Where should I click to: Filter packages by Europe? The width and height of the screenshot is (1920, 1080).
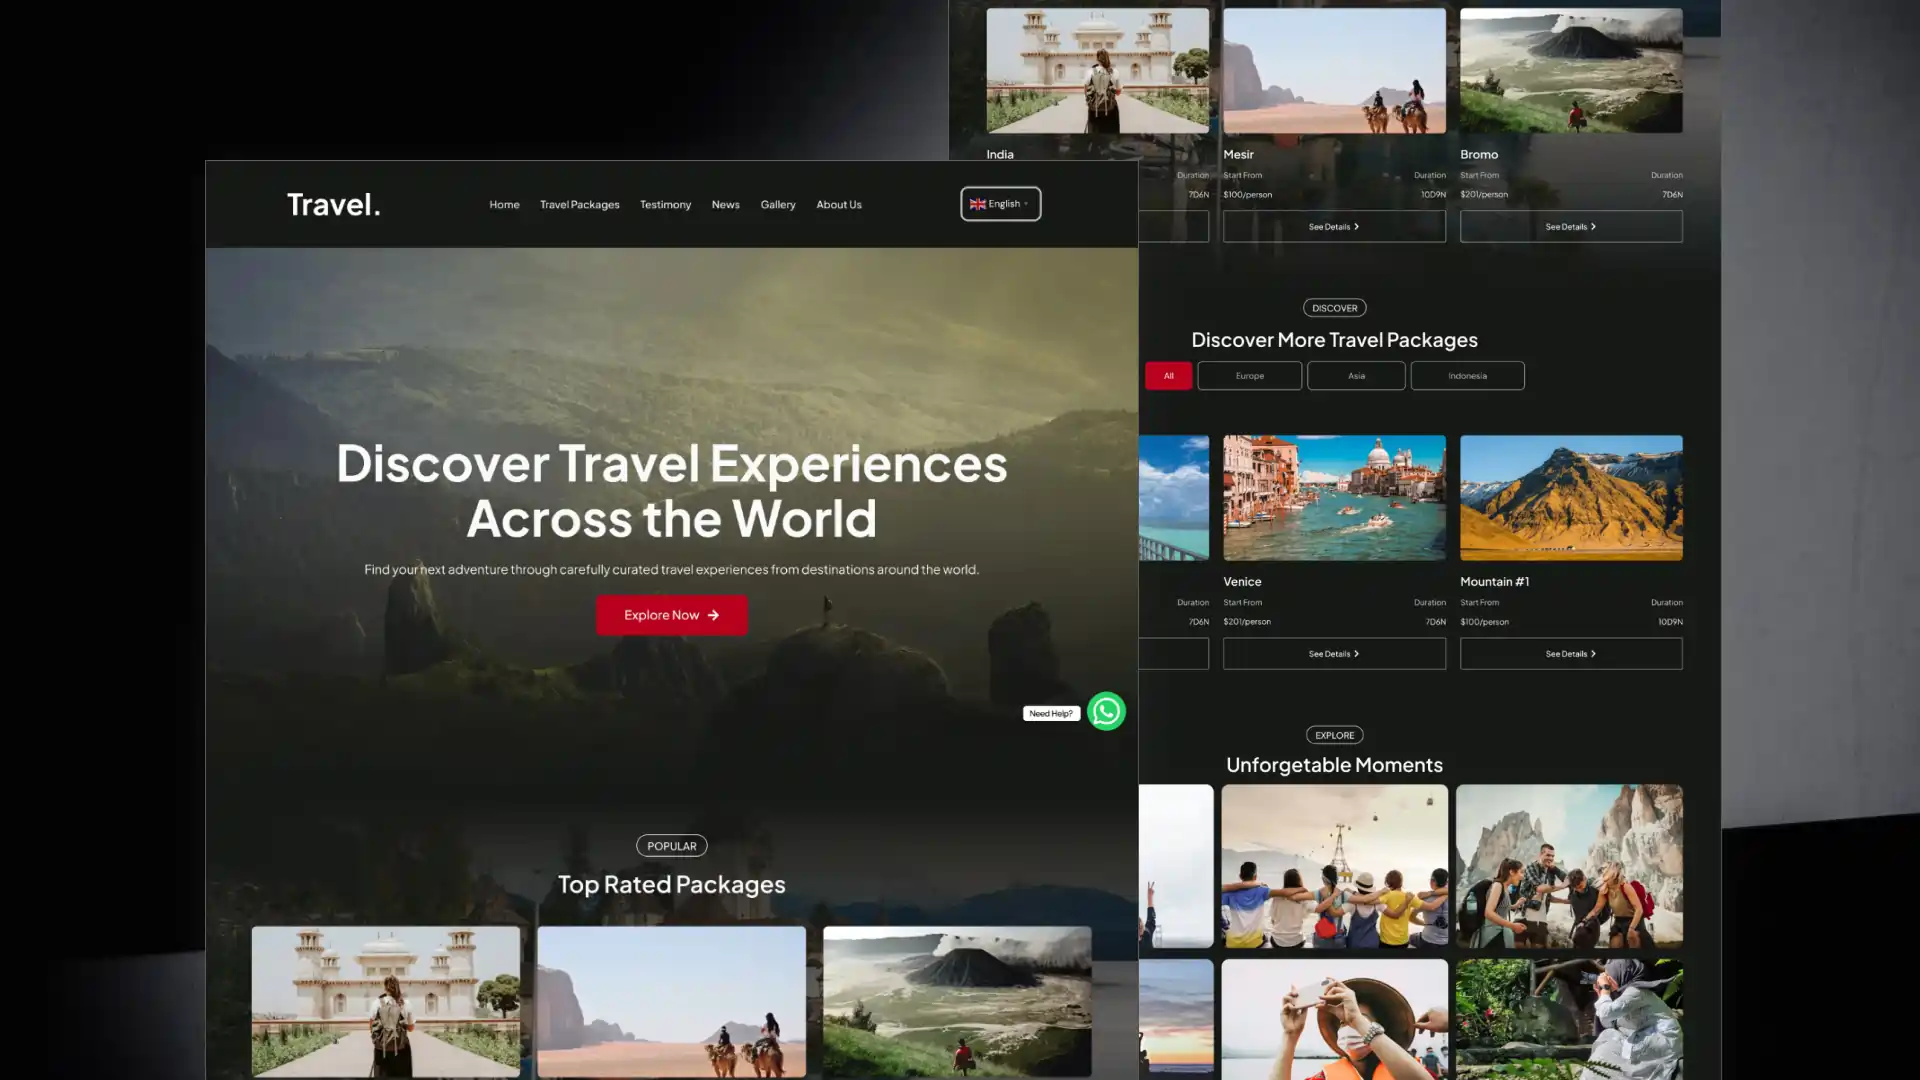tap(1249, 376)
